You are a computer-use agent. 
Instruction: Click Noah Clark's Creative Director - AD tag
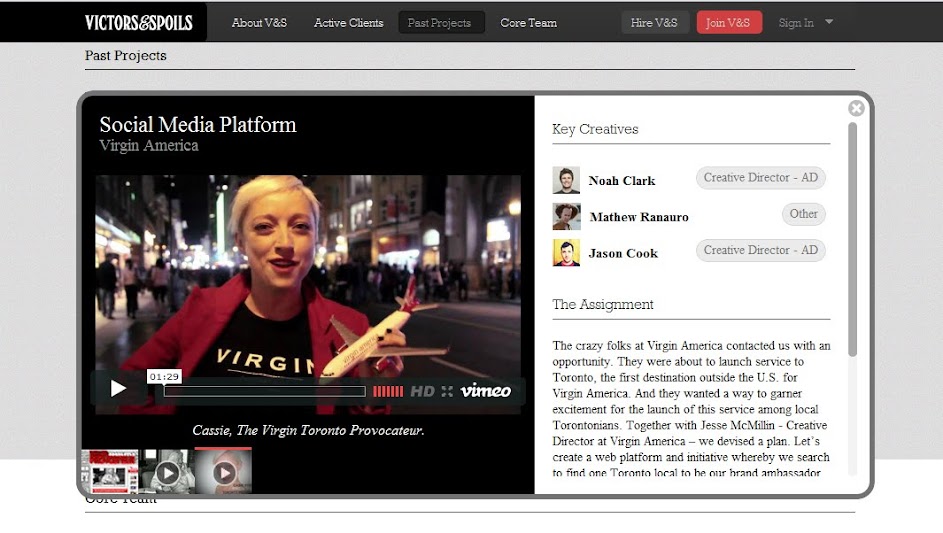761,177
